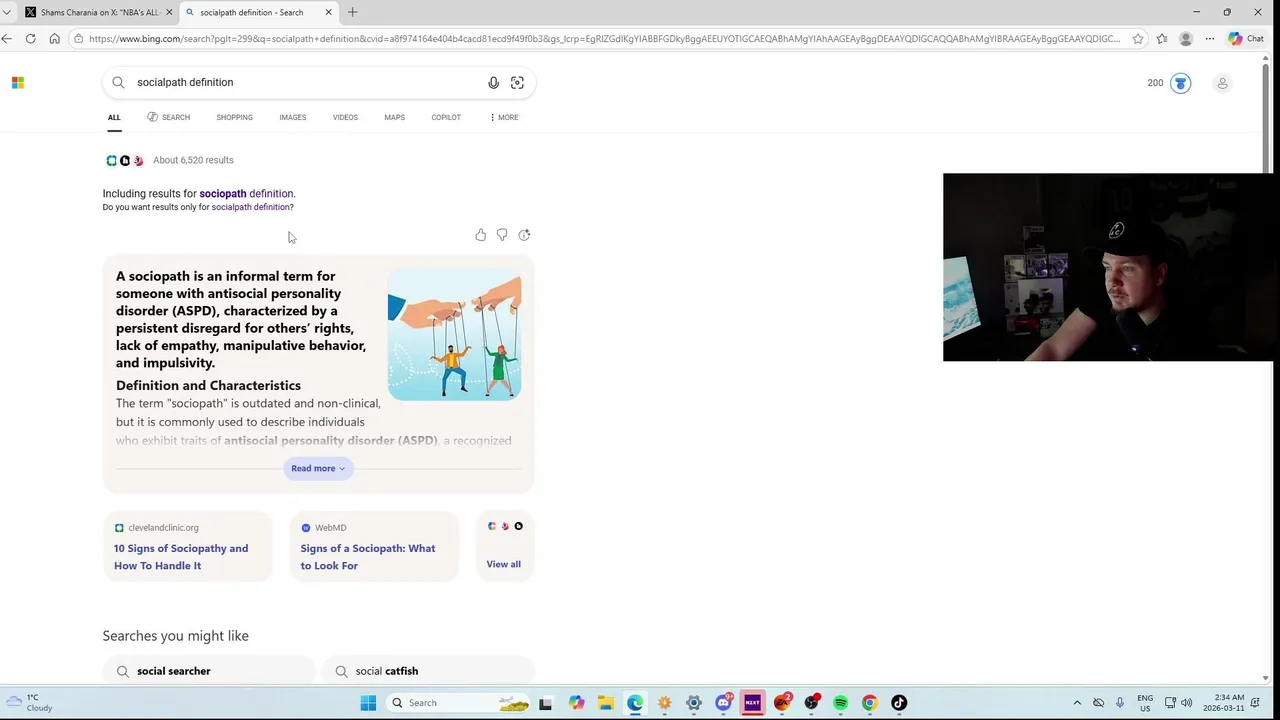The height and width of the screenshot is (720, 1280).
Task: Reload the page with refresh icon
Action: [31, 38]
